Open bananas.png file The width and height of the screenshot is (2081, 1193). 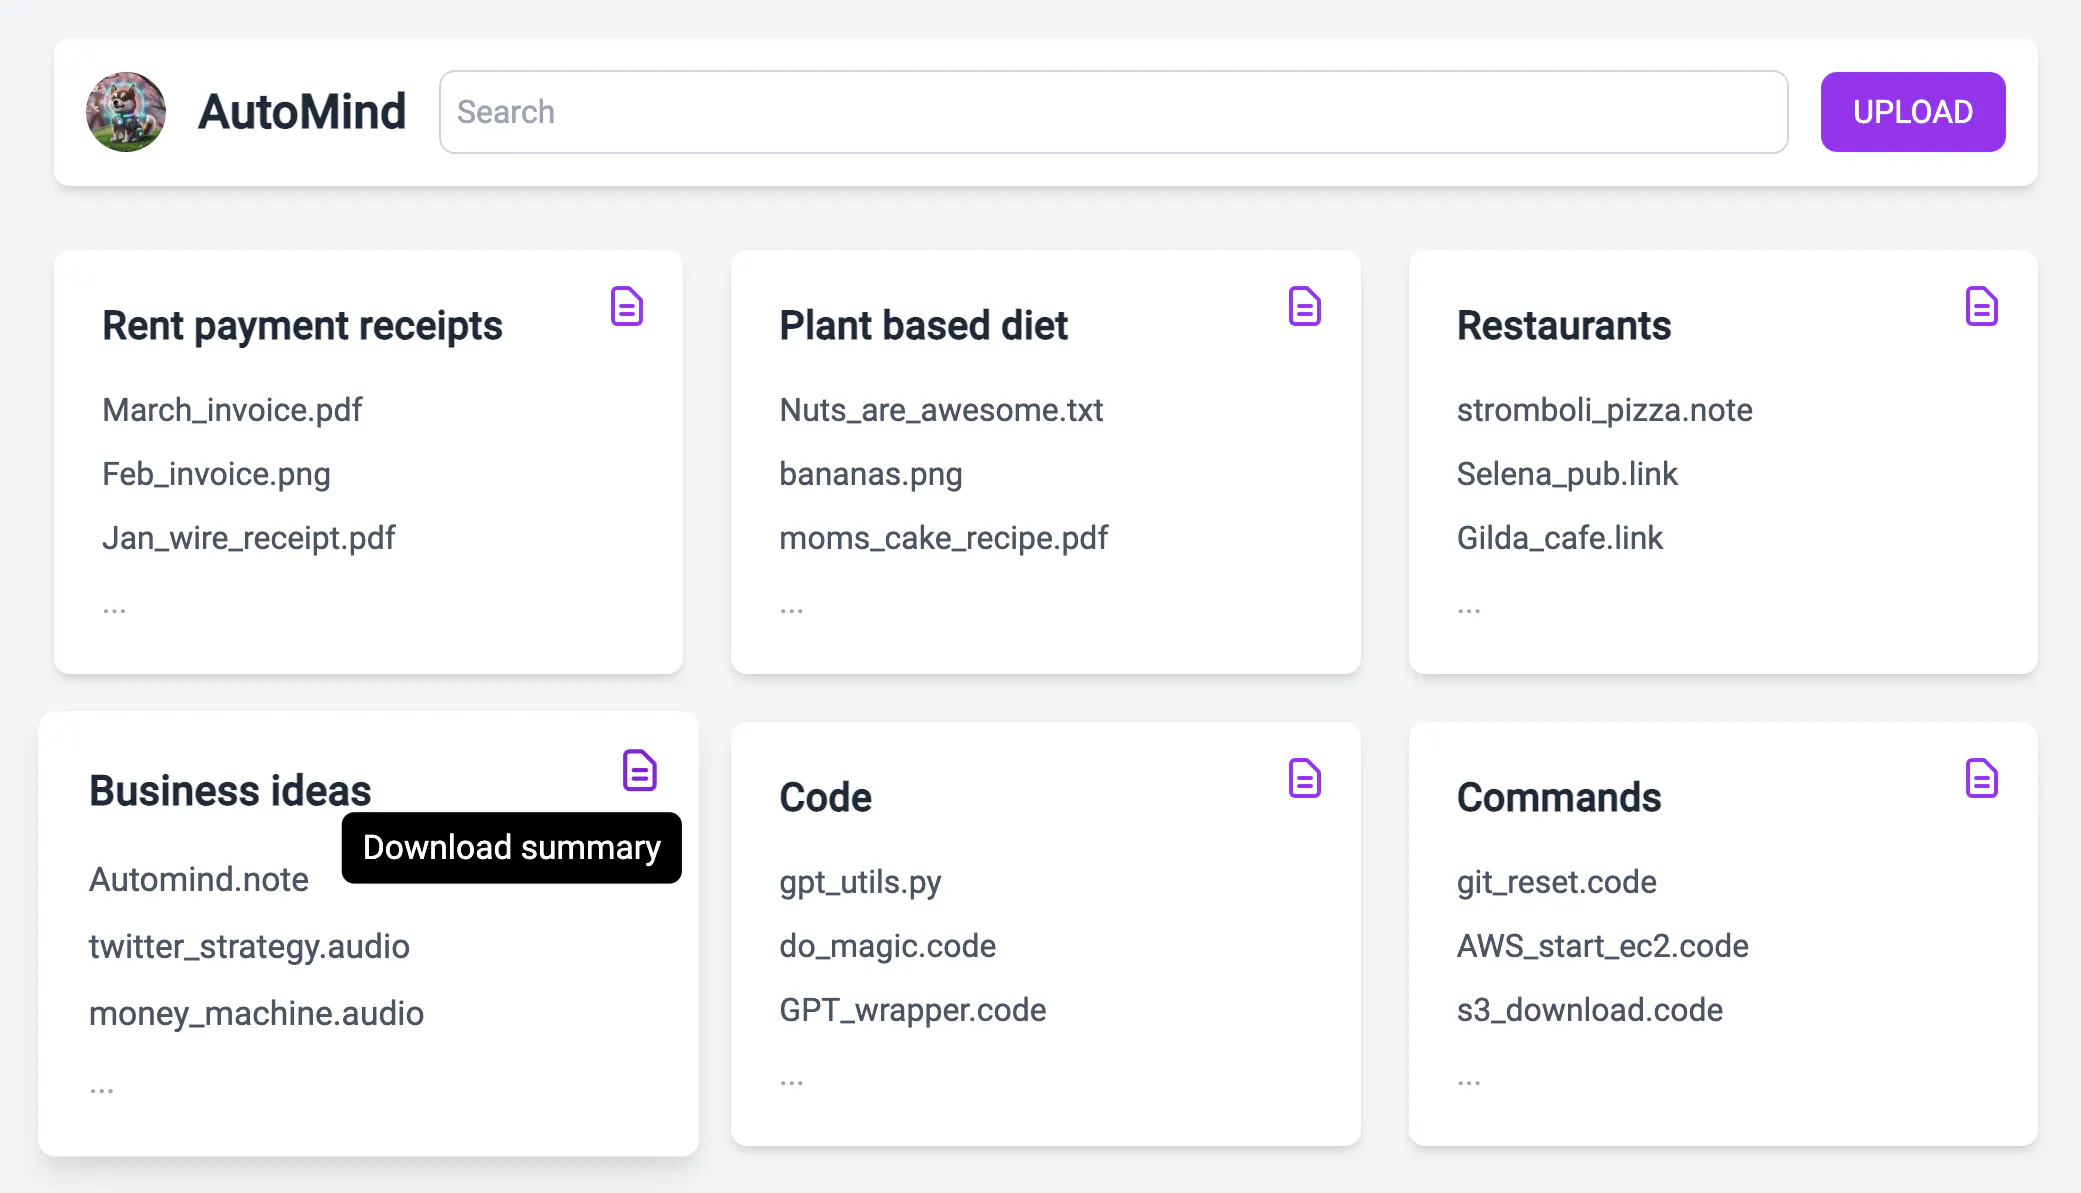click(x=871, y=474)
